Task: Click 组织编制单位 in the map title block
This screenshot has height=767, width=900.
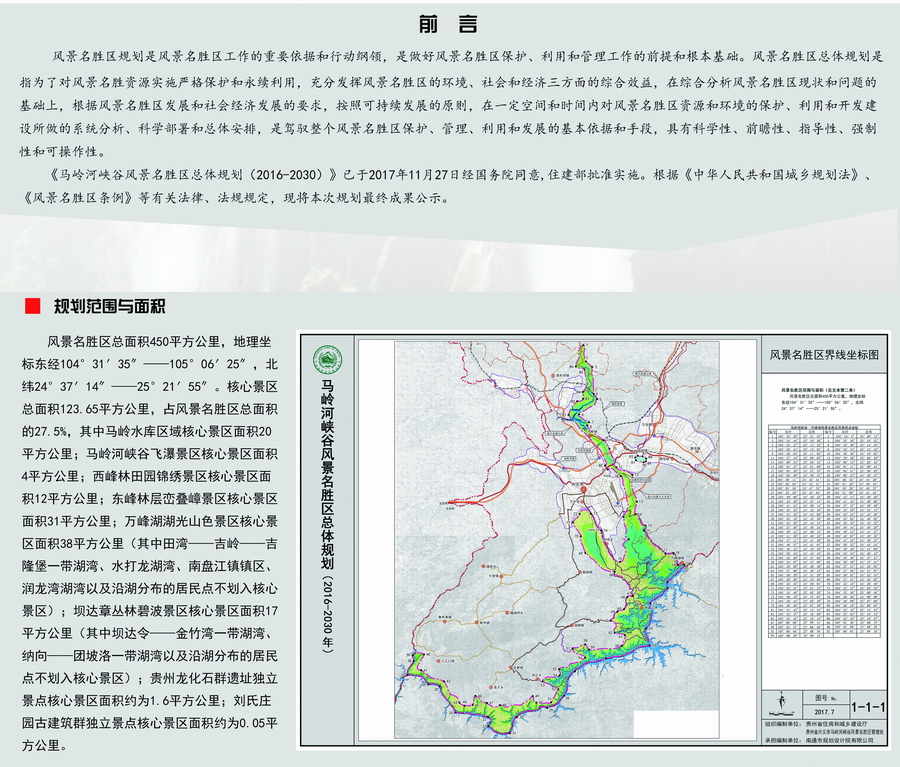Action: tap(782, 725)
